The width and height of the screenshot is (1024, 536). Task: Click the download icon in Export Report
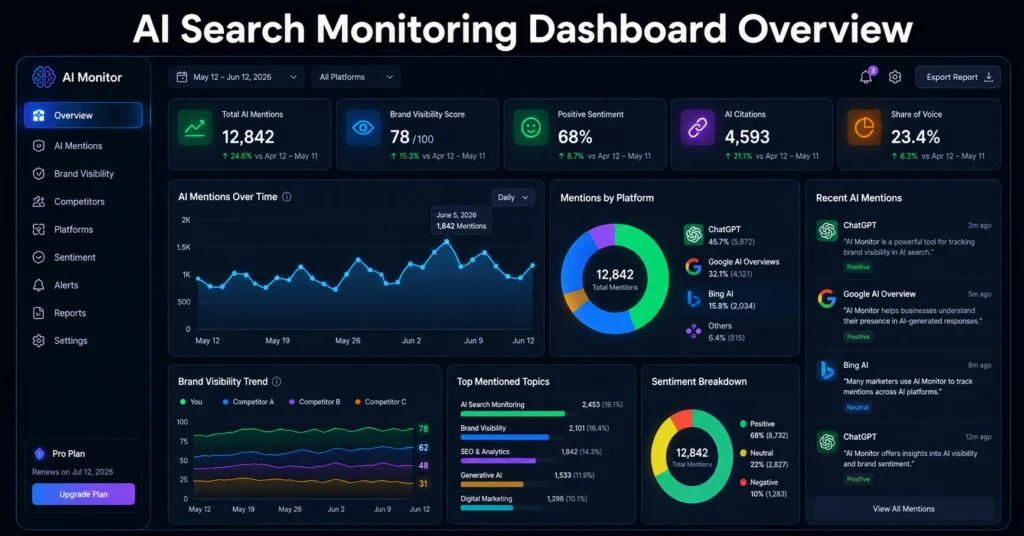[989, 77]
